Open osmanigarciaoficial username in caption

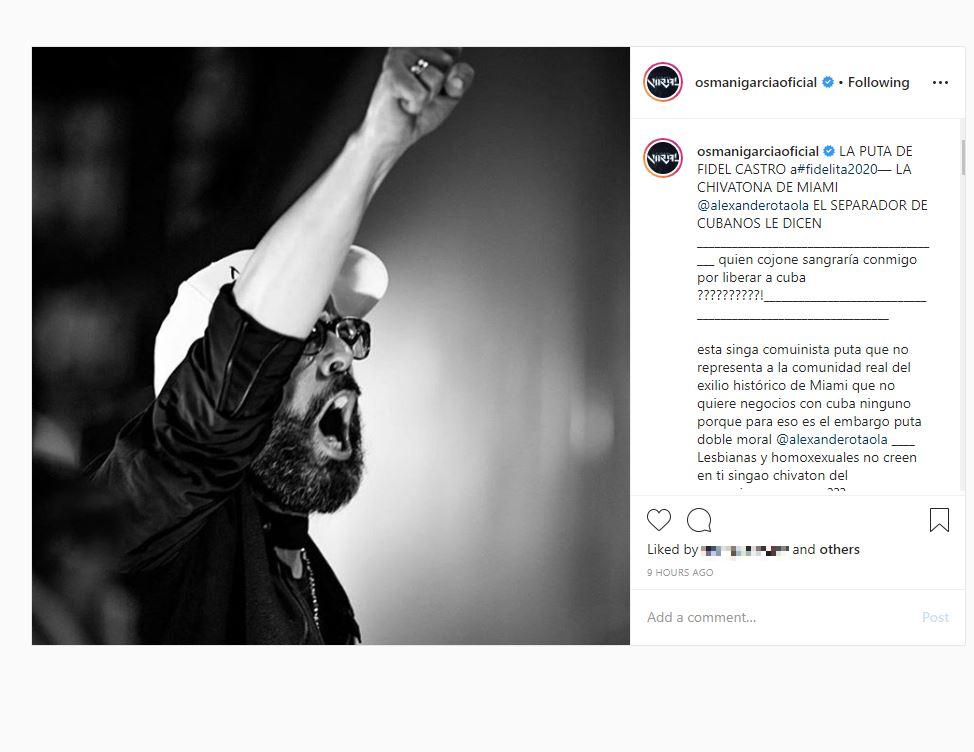[757, 151]
